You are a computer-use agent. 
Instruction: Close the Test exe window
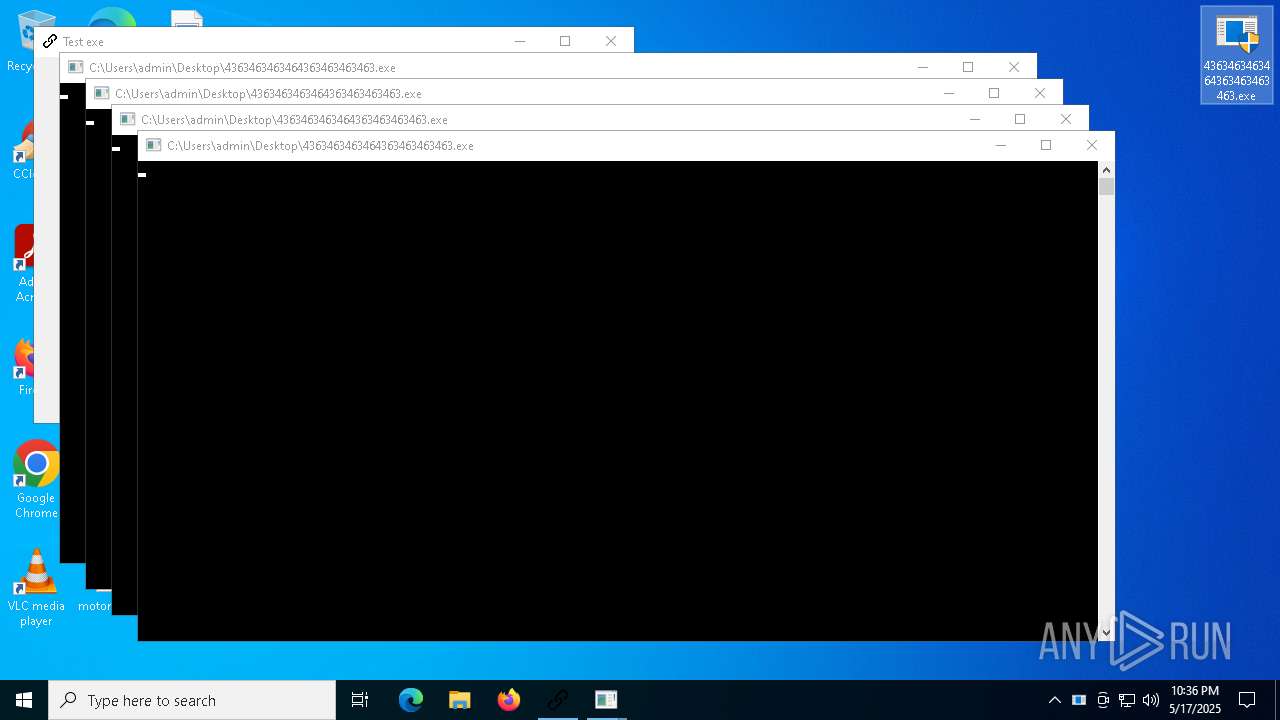[611, 41]
